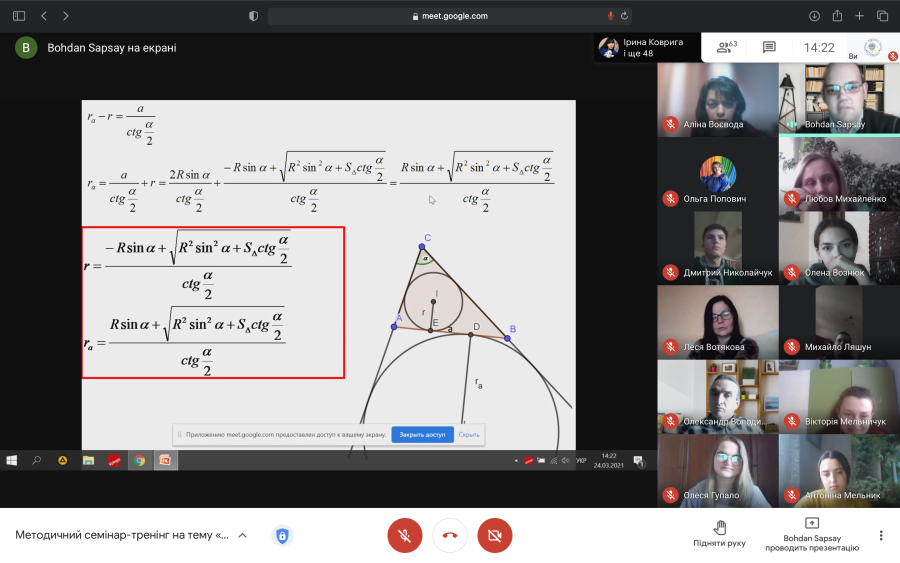
Task: Click your own video tile labeled Ви
Action: [872, 48]
